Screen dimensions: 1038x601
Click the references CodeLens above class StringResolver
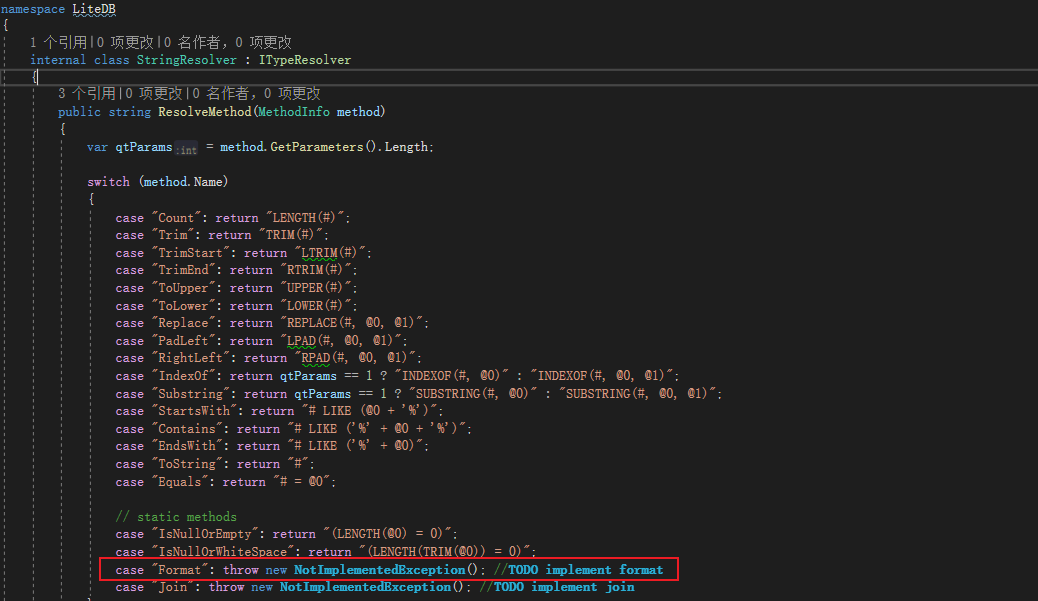pyautogui.click(x=59, y=42)
